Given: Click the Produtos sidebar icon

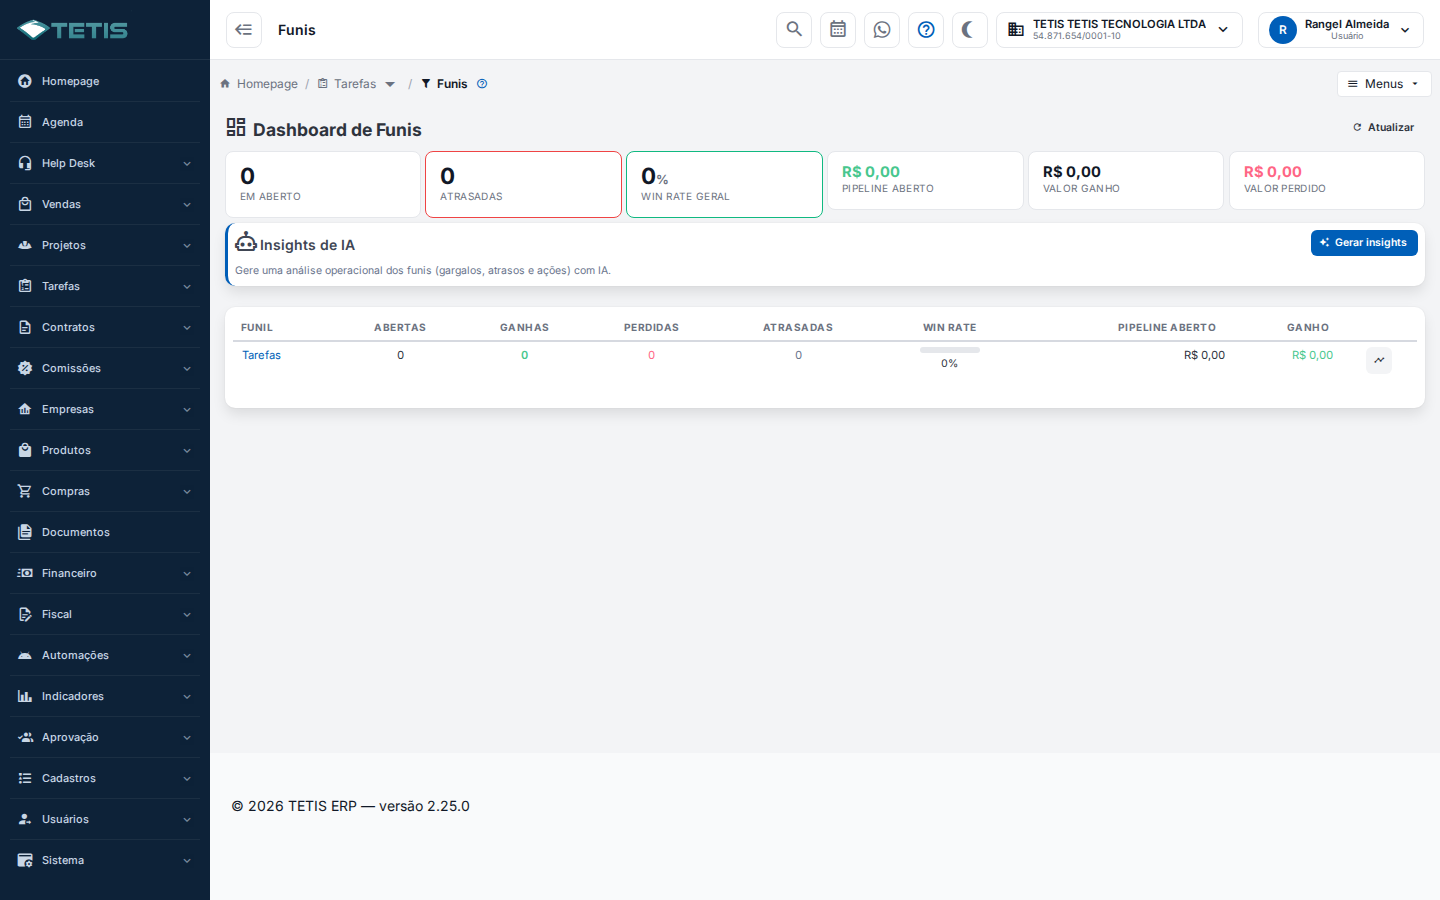Looking at the screenshot, I should coord(25,450).
